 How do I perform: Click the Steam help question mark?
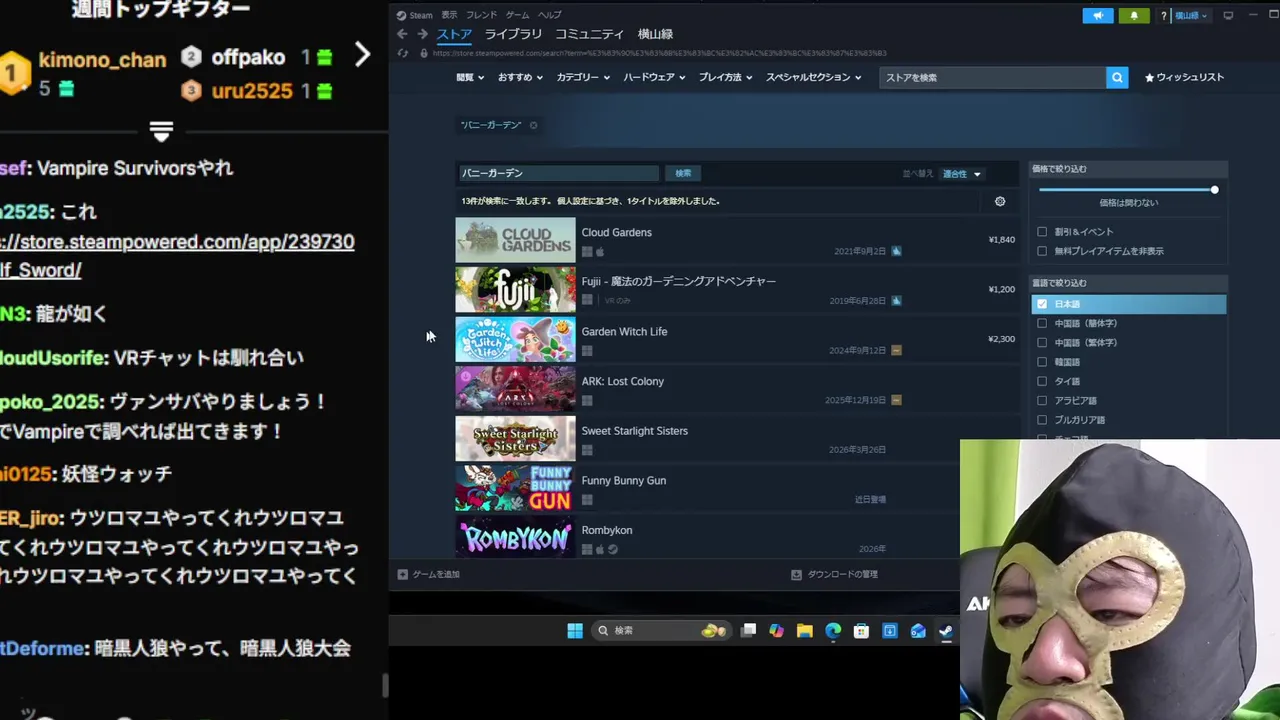click(1164, 15)
